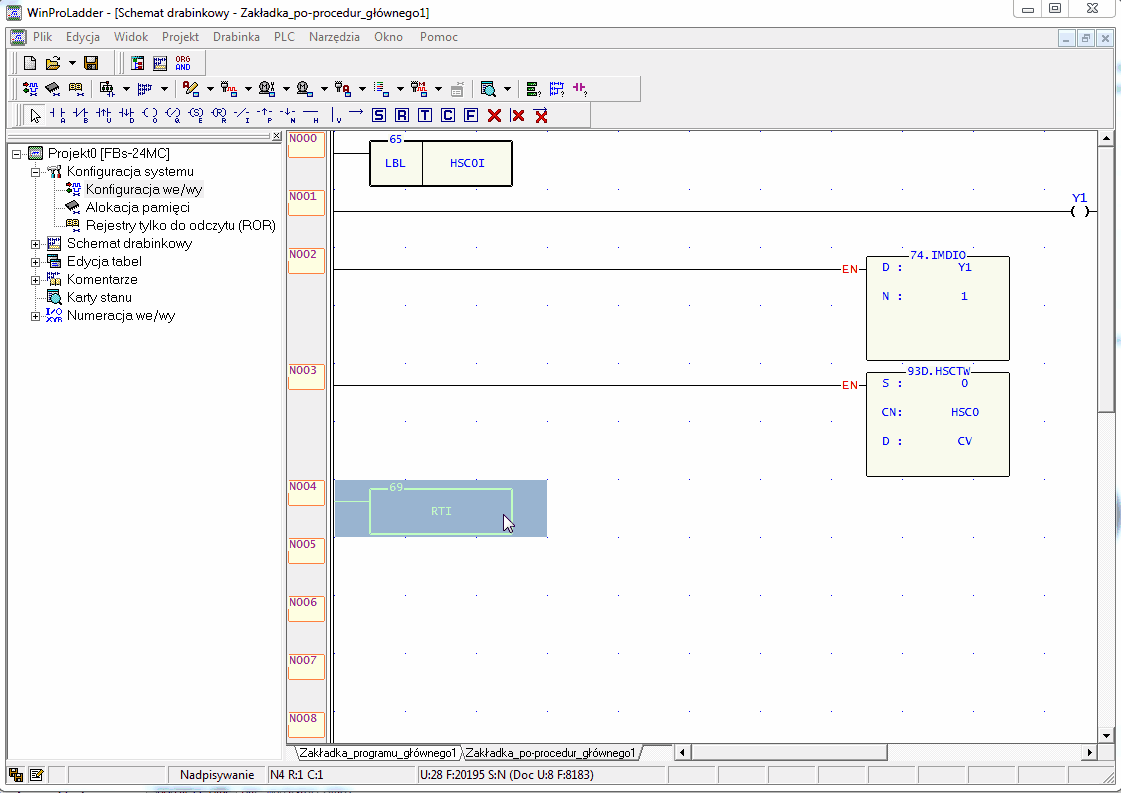This screenshot has width=1121, height=793.
Task: Click first status bar icon at bottom left
Action: 16,775
